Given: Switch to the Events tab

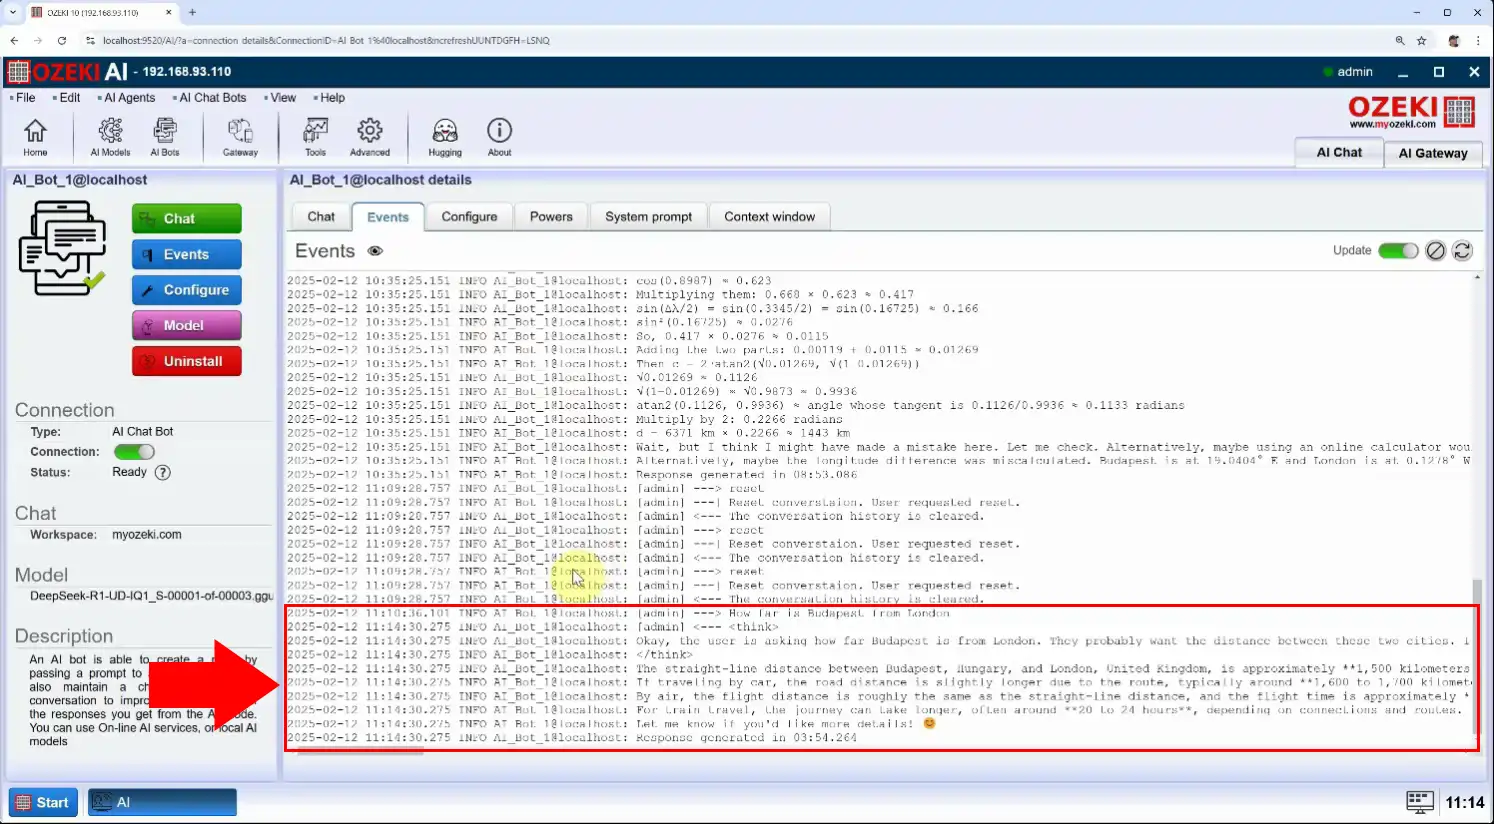Looking at the screenshot, I should click(388, 217).
